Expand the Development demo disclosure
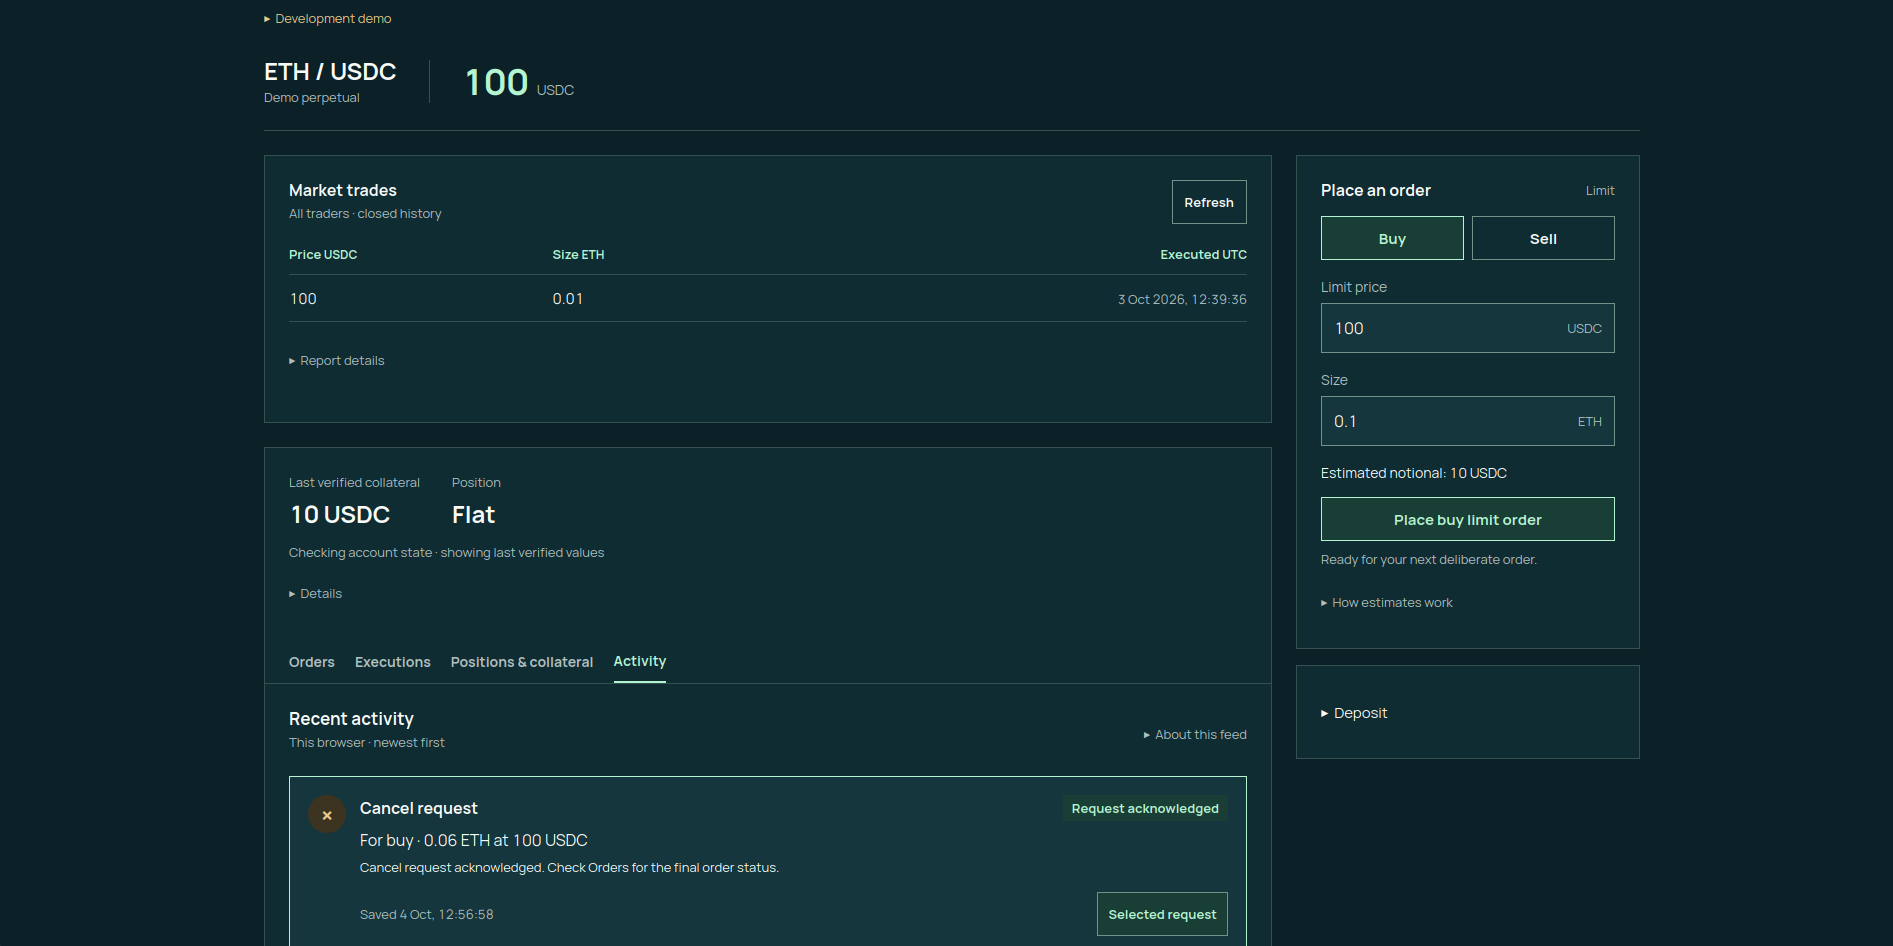1893x946 pixels. (x=328, y=19)
